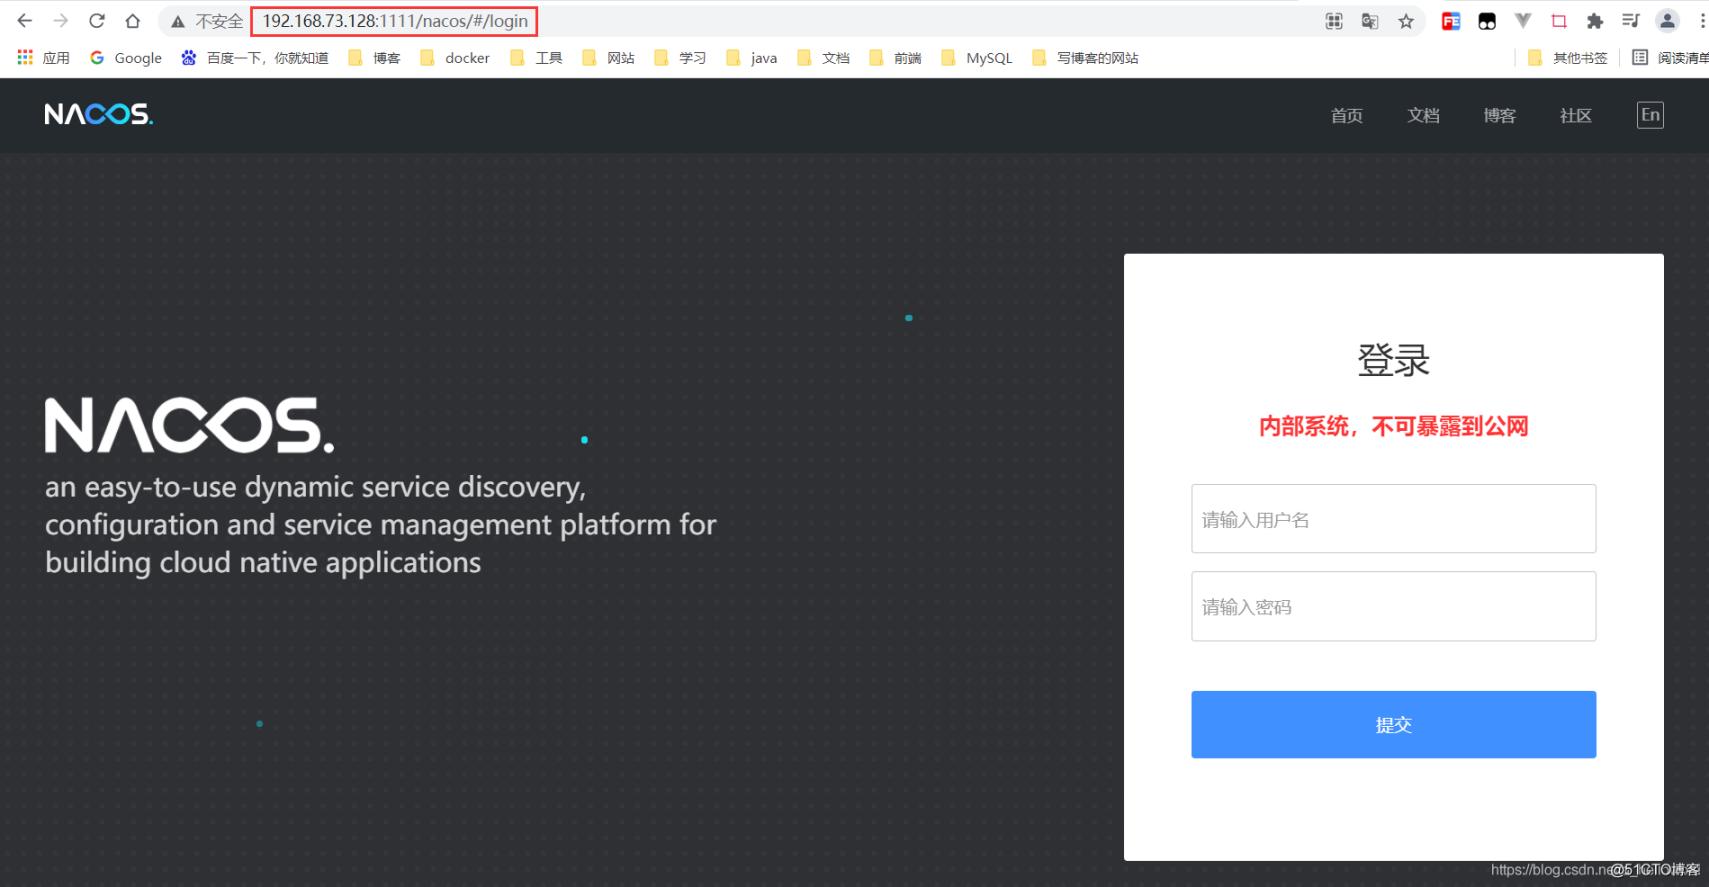Focus the 请输入用户名 username field

point(1393,519)
